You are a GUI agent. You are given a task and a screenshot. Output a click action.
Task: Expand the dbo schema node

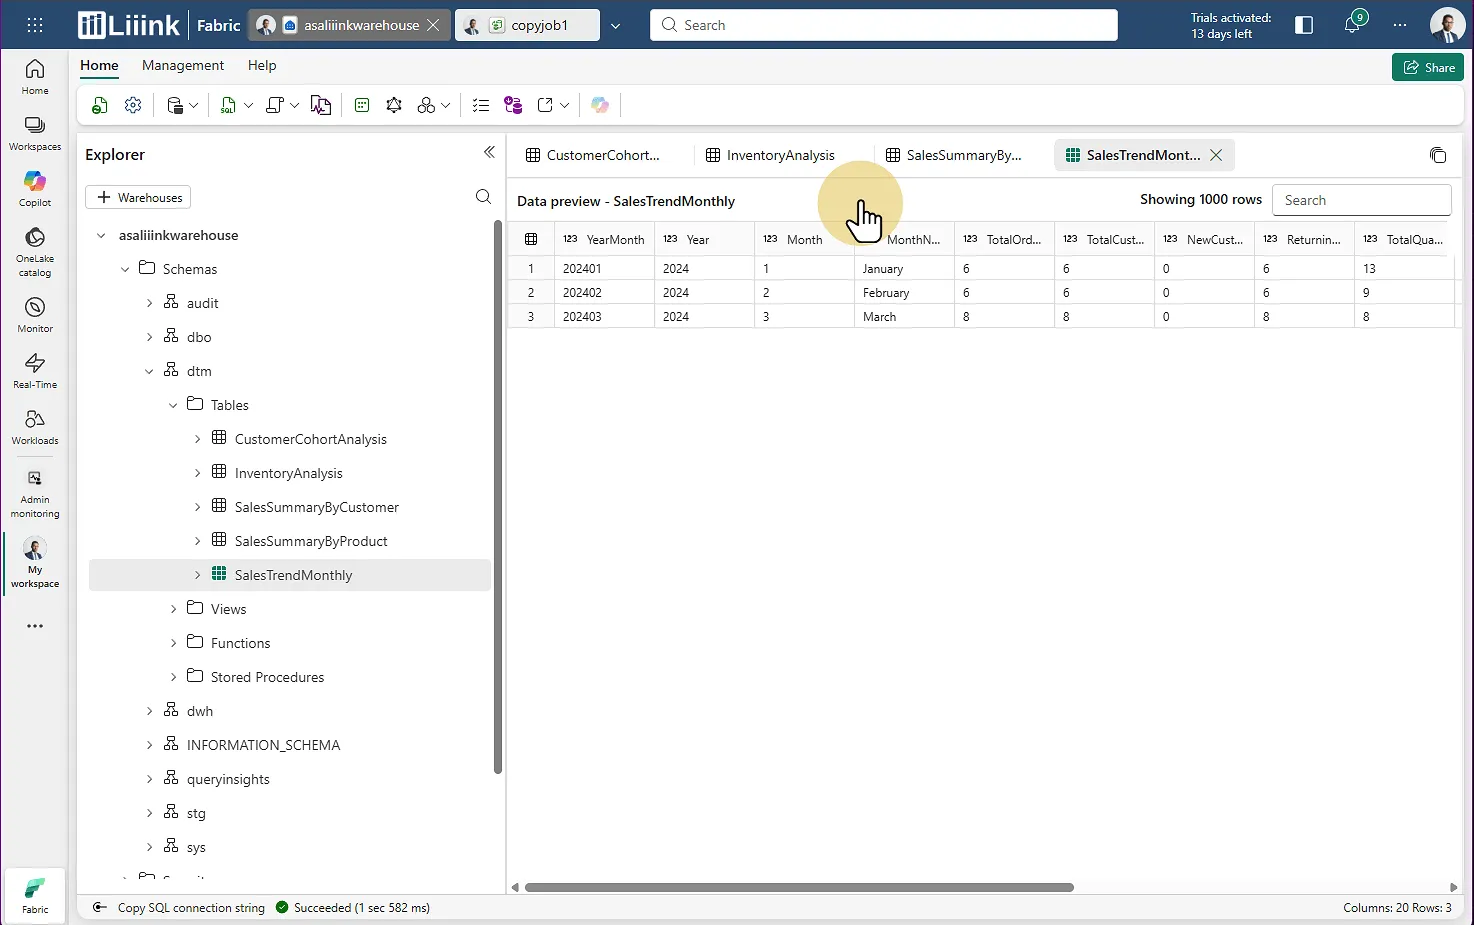tap(150, 337)
